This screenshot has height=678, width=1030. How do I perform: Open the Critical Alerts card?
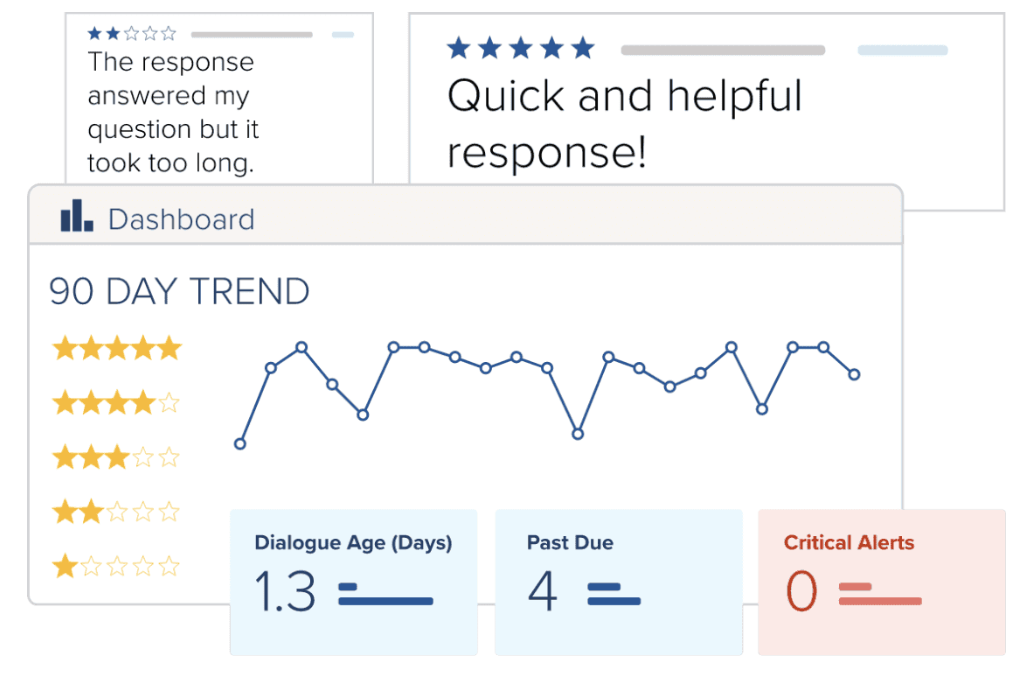click(x=881, y=582)
